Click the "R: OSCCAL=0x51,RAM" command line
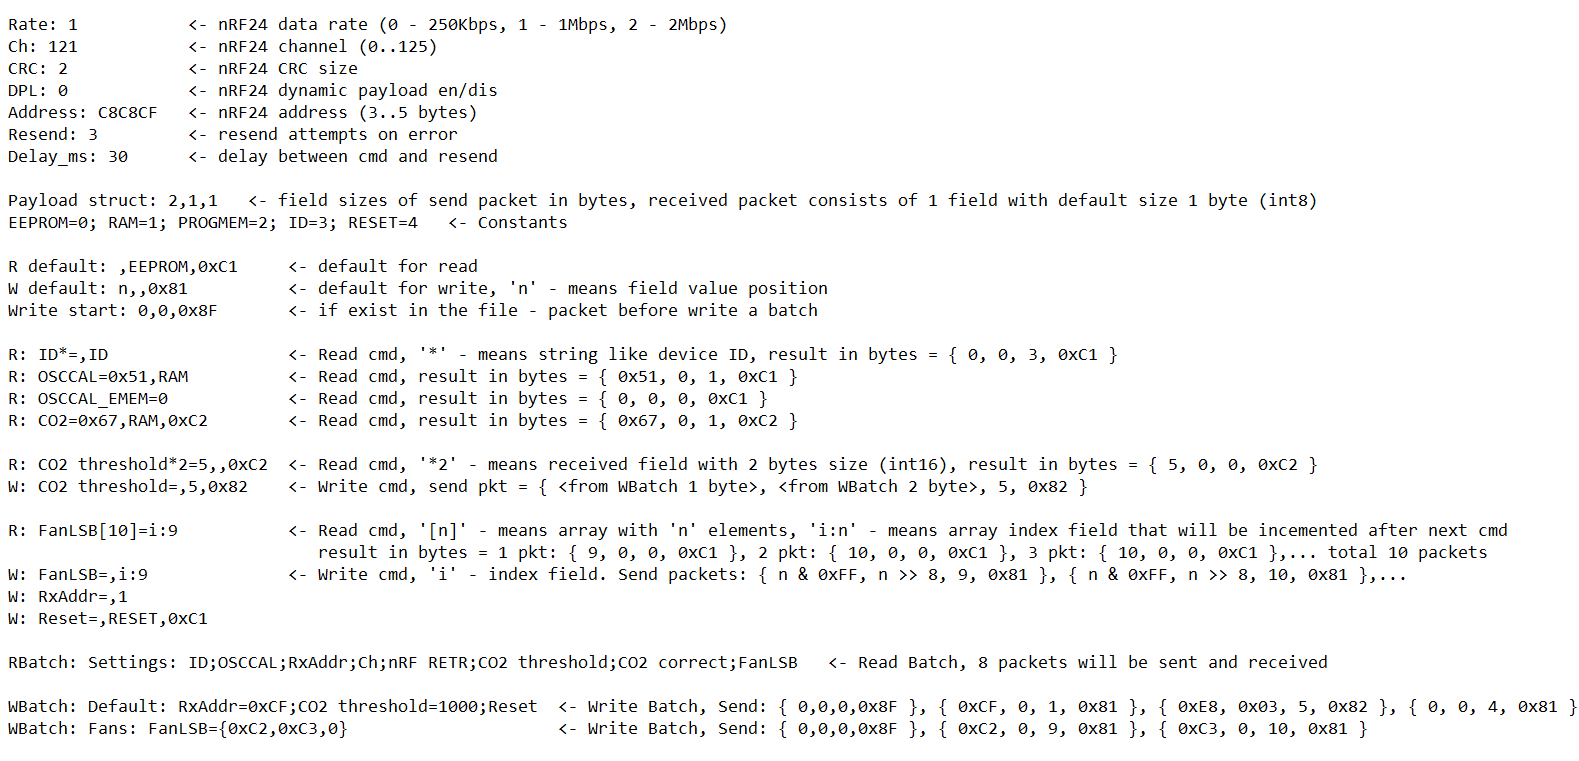The image size is (1579, 761). pyautogui.click(x=98, y=377)
